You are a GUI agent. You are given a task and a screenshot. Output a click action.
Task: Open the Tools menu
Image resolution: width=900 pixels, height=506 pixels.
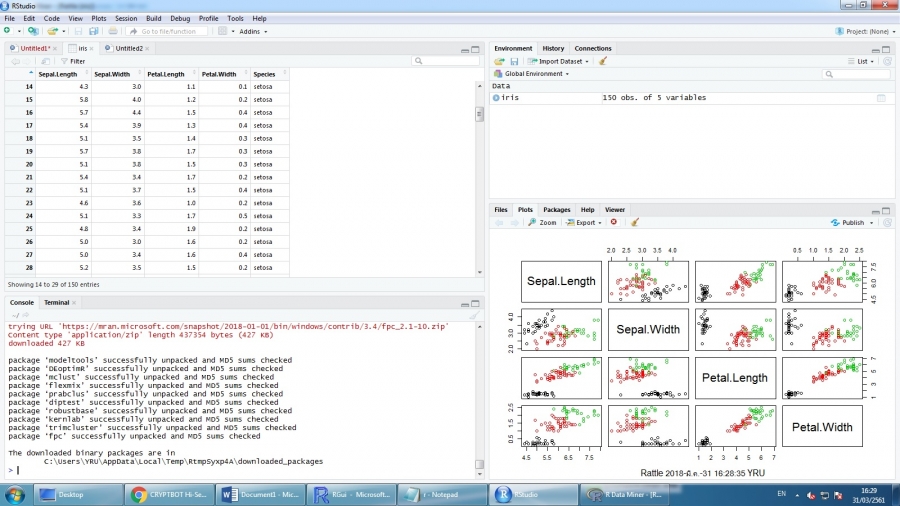[x=235, y=18]
